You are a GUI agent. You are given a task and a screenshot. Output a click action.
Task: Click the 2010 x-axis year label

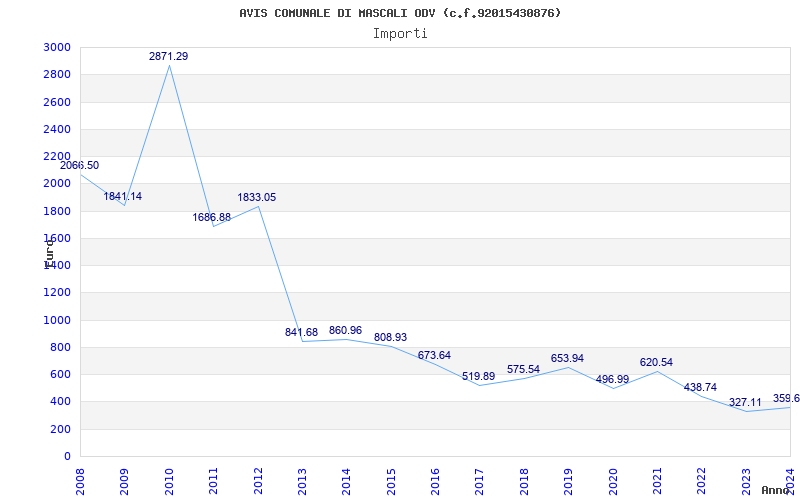click(169, 481)
